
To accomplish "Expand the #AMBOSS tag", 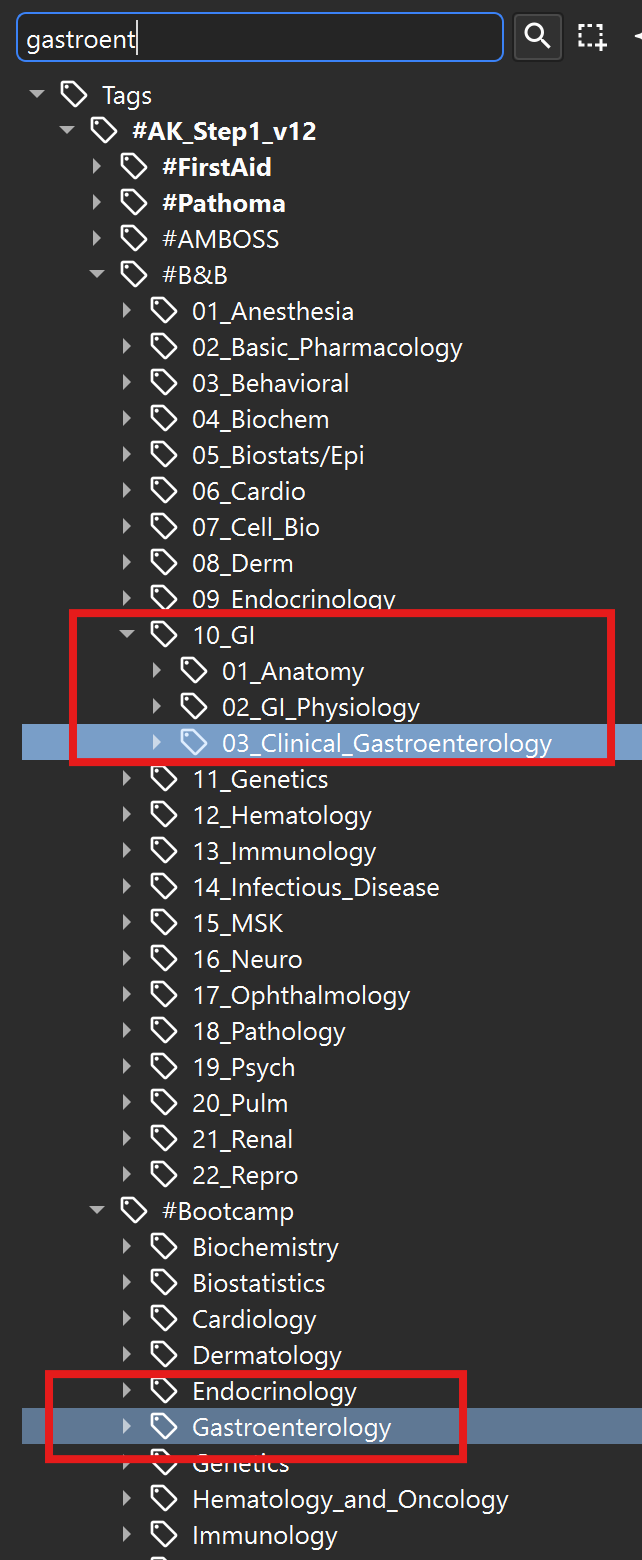I will point(97,239).
